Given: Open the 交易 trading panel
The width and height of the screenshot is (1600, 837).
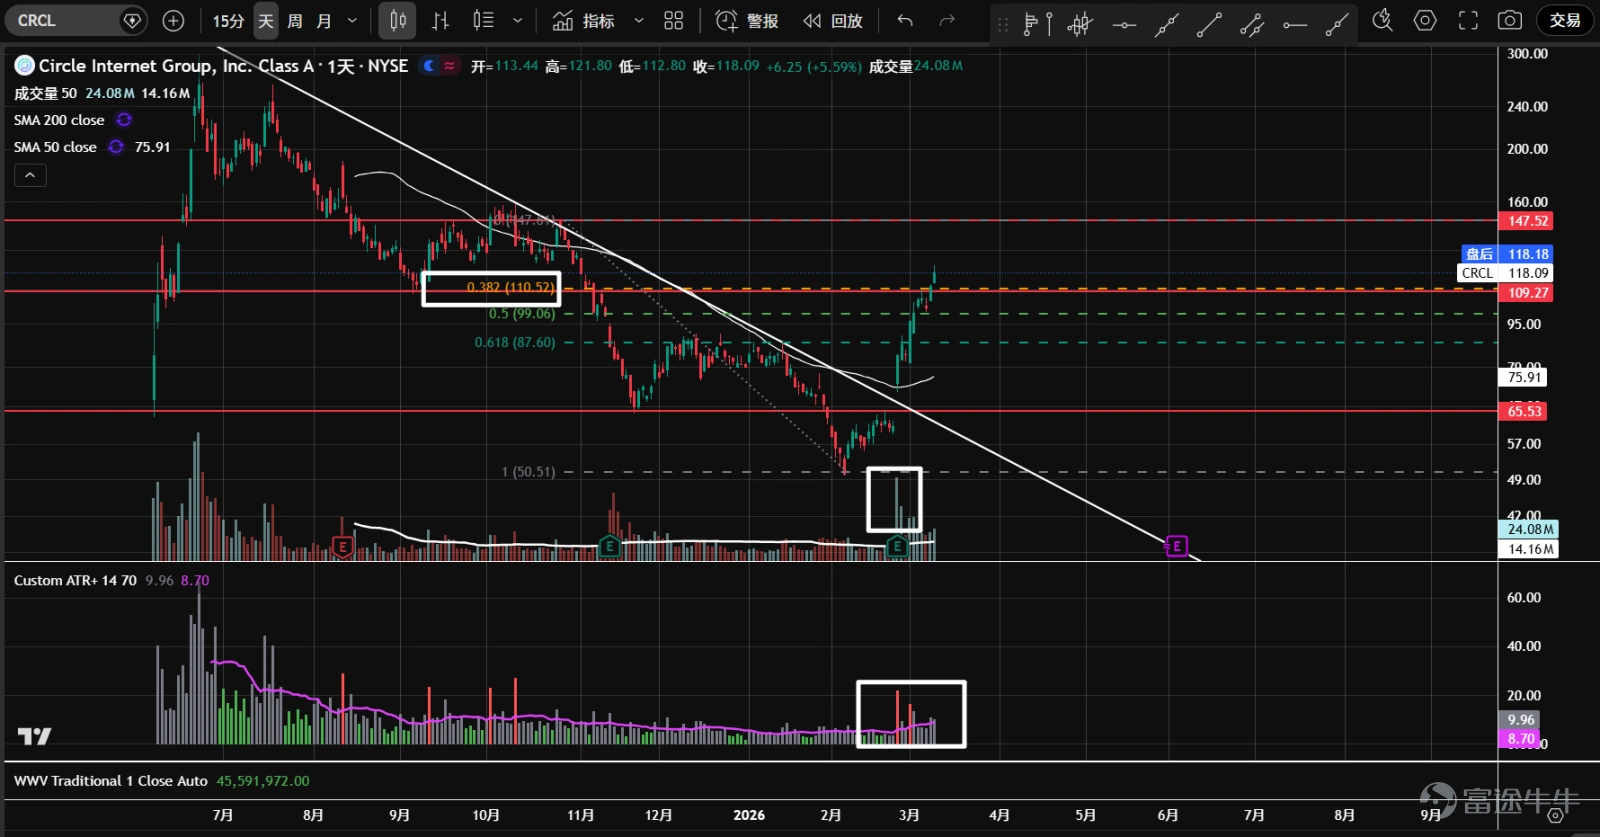Looking at the screenshot, I should point(1565,20).
